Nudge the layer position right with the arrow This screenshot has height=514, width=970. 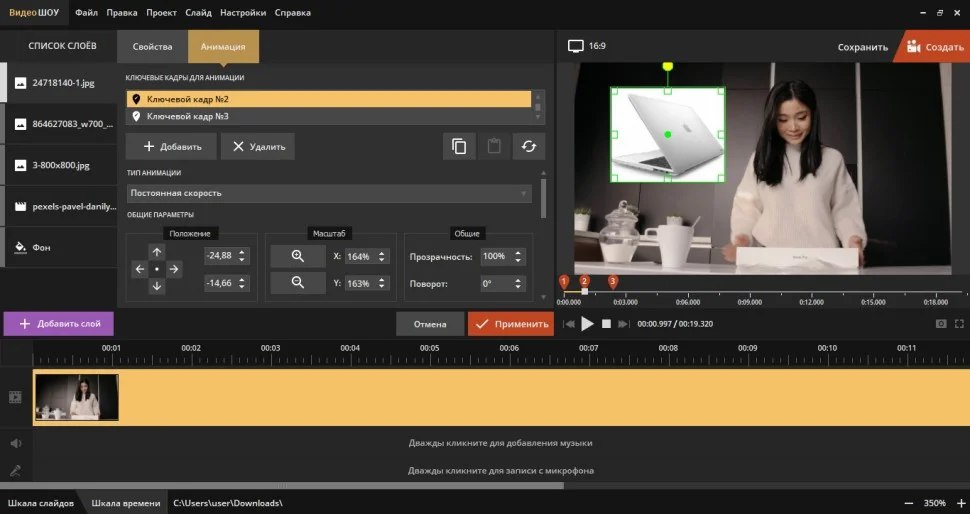pos(174,270)
